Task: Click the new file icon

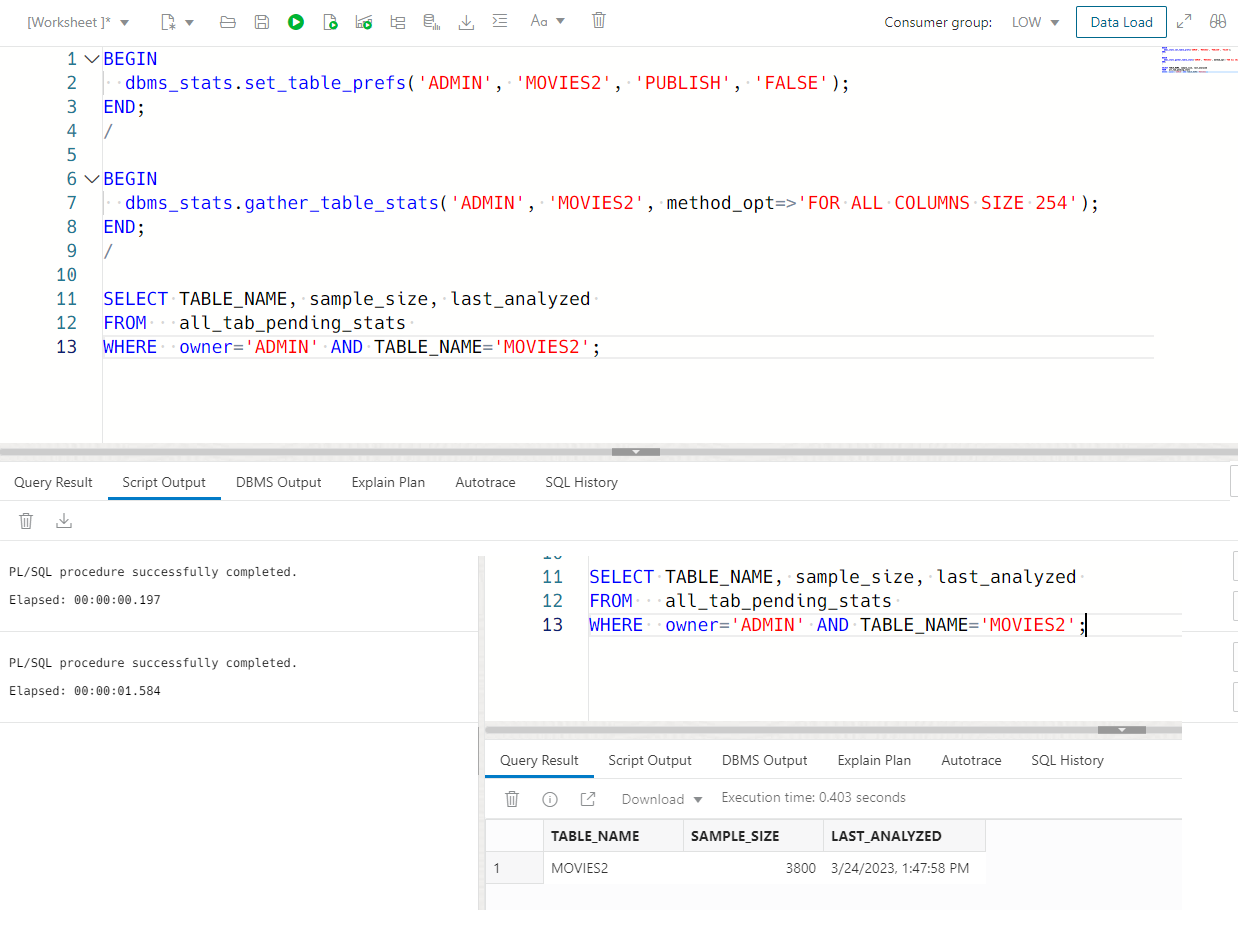Action: click(168, 21)
